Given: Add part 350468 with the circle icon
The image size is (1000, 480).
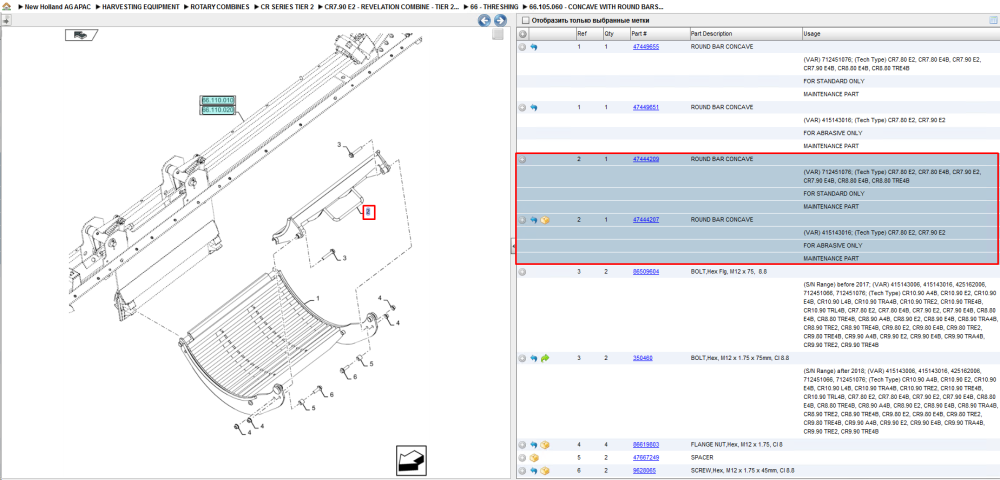Looking at the screenshot, I should click(522, 358).
